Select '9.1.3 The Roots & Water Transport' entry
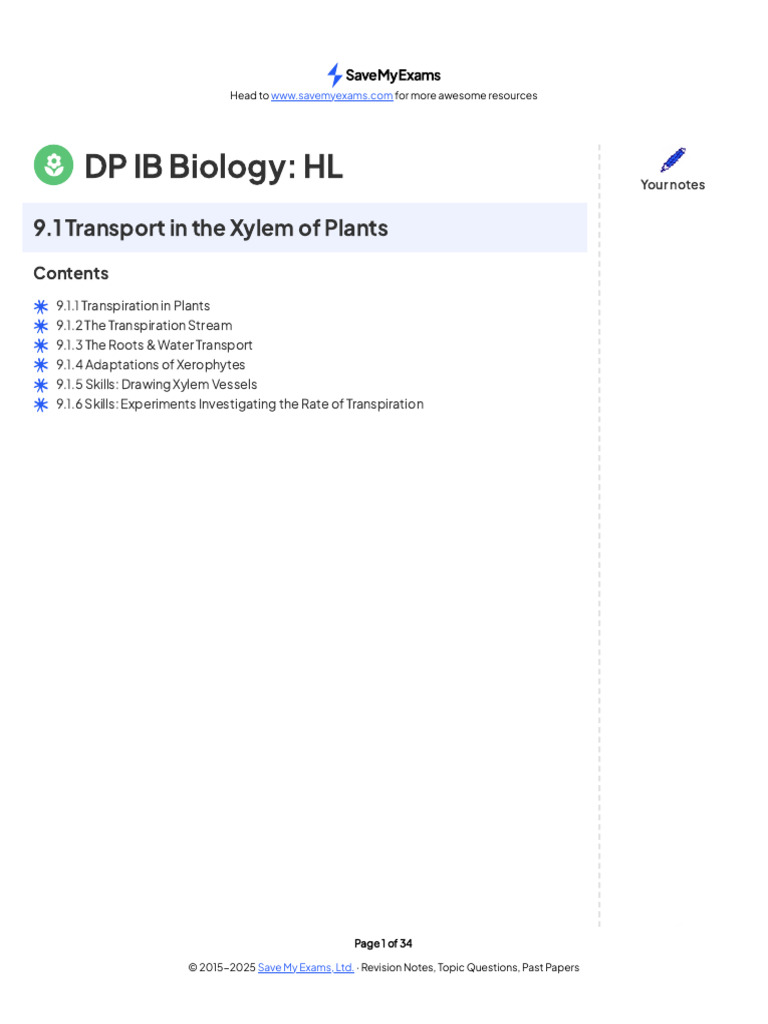The width and height of the screenshot is (768, 1024). pyautogui.click(x=154, y=345)
